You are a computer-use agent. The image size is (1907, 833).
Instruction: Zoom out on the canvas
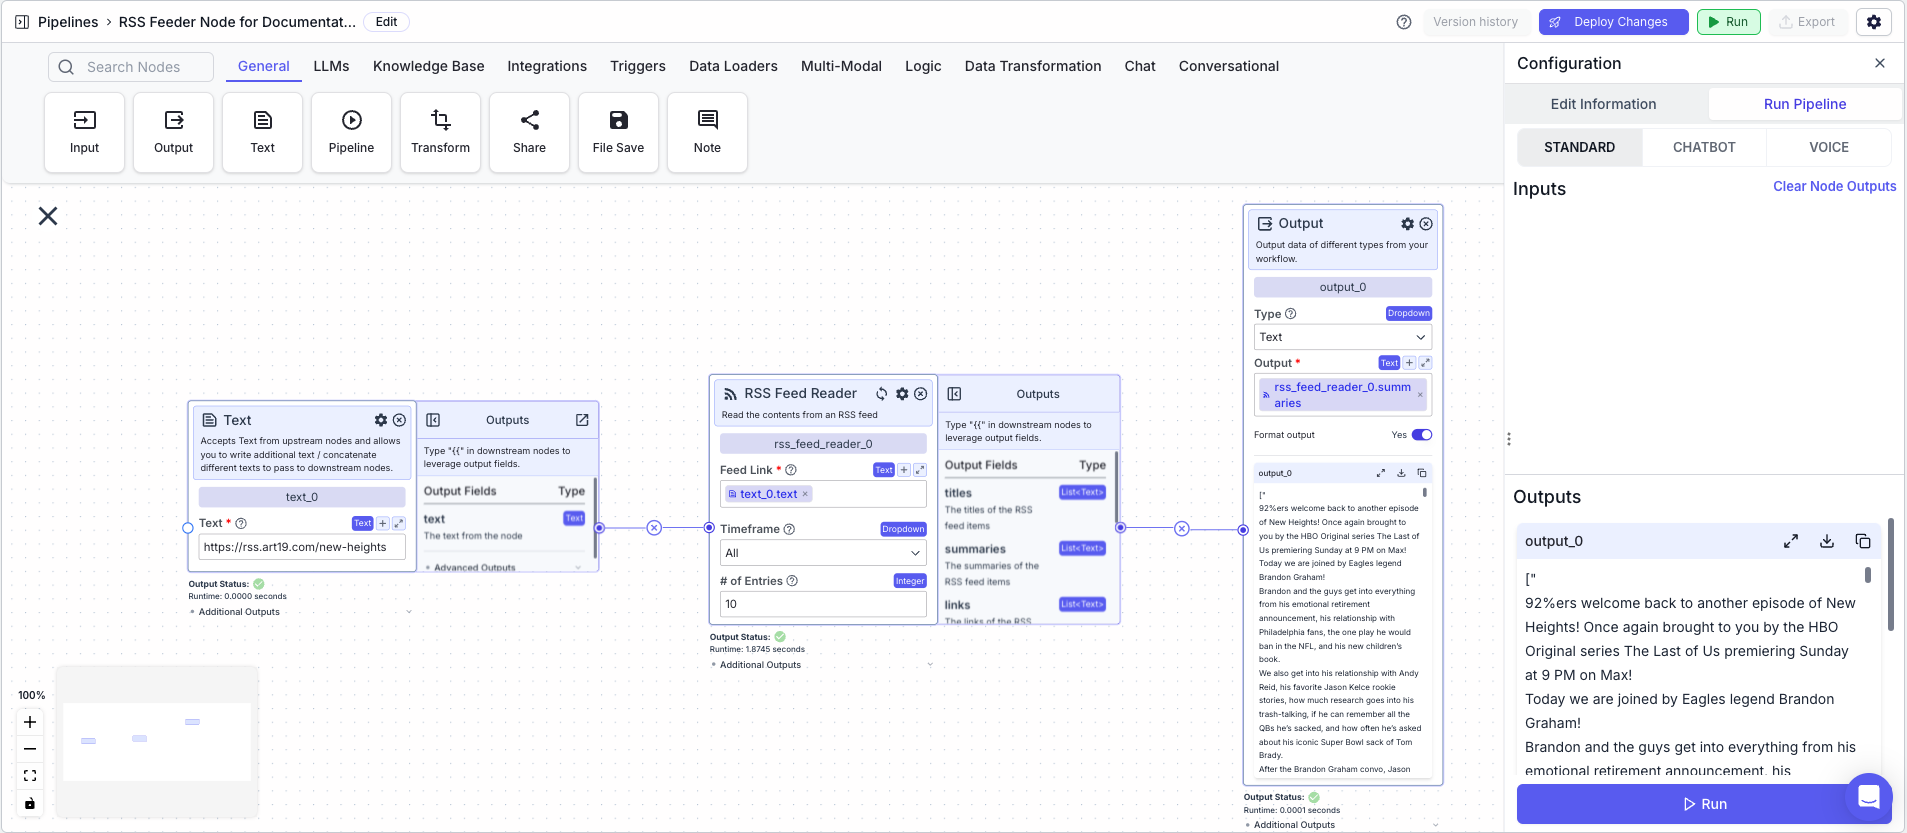coord(30,749)
